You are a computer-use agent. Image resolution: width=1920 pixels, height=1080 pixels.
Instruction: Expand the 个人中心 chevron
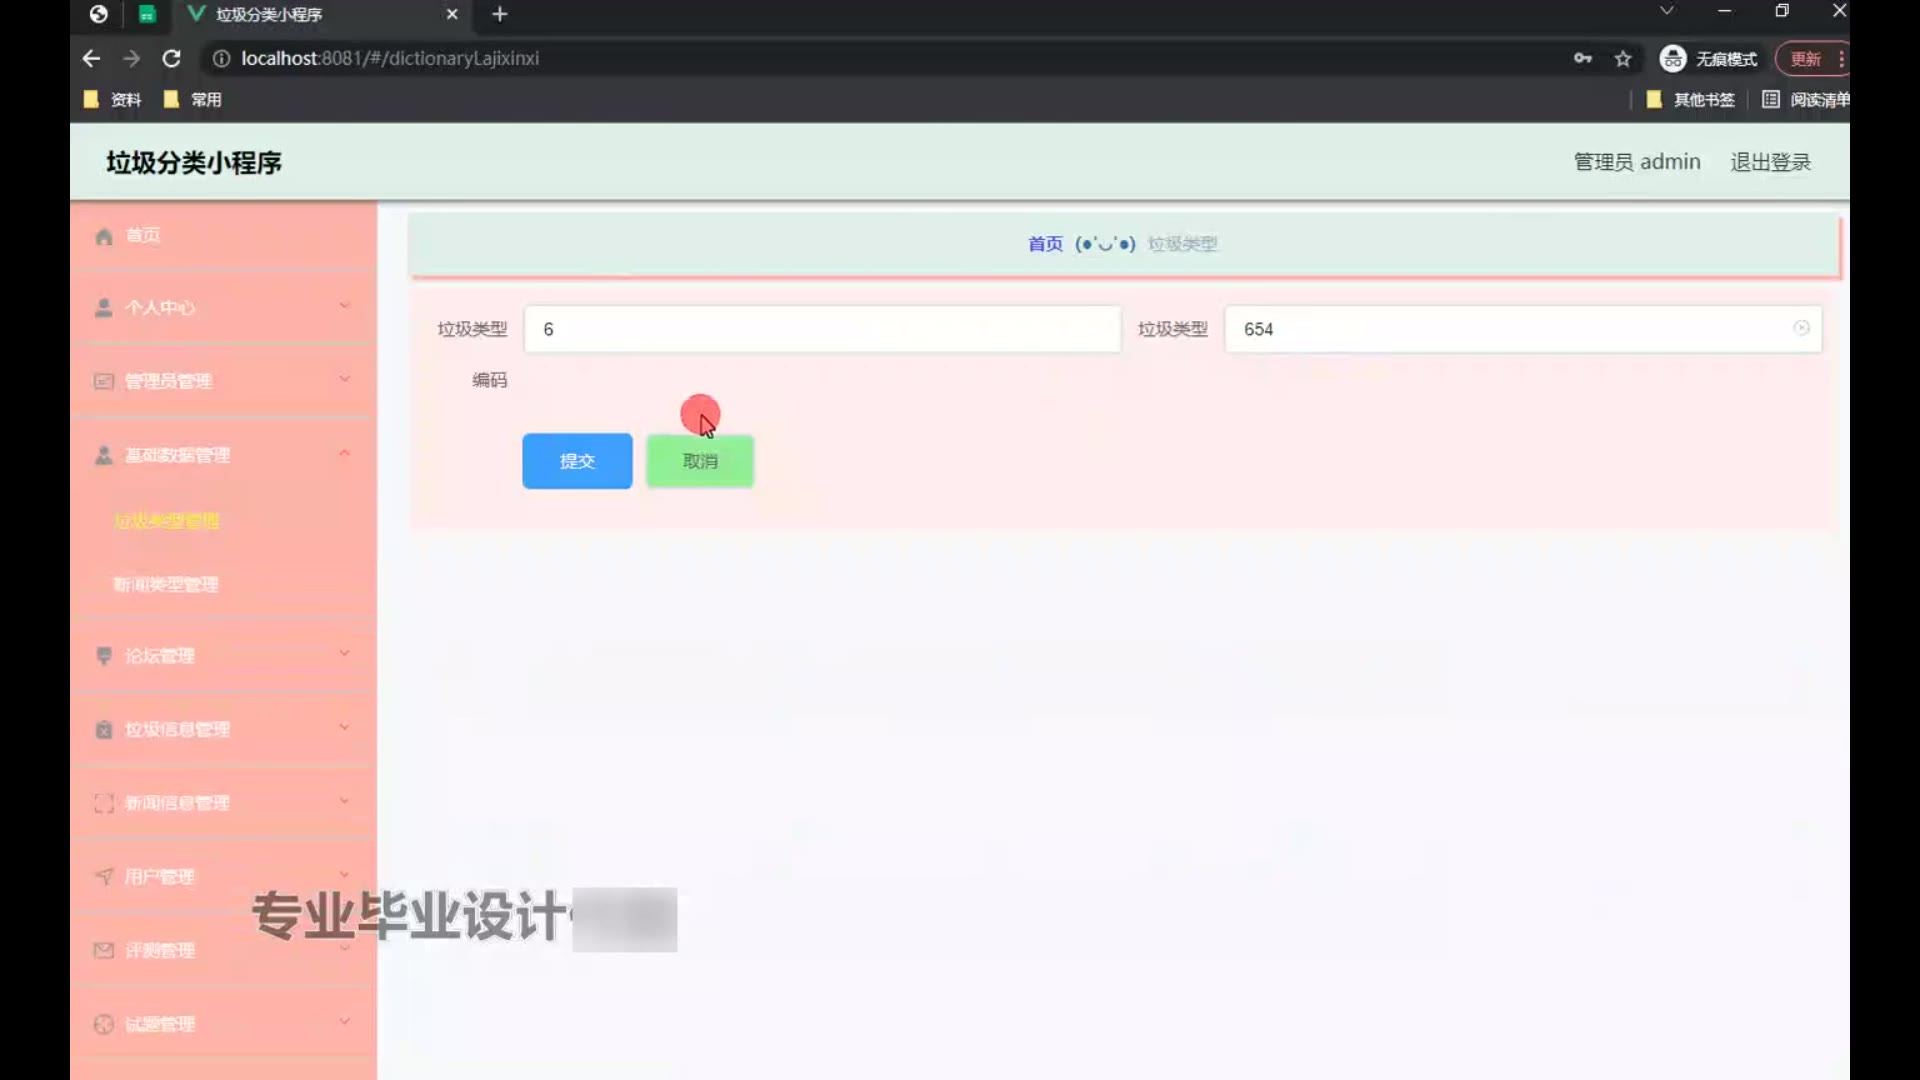coord(344,306)
